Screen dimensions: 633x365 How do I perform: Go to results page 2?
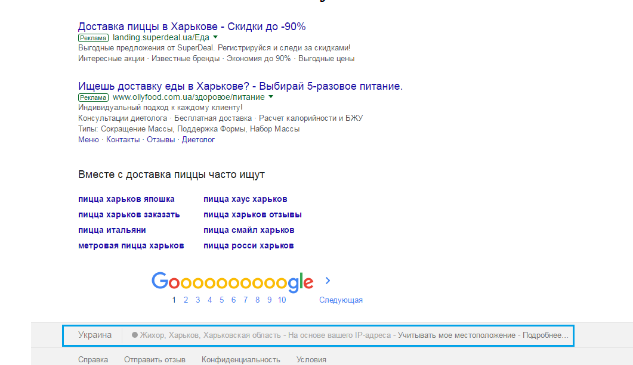(x=186, y=300)
